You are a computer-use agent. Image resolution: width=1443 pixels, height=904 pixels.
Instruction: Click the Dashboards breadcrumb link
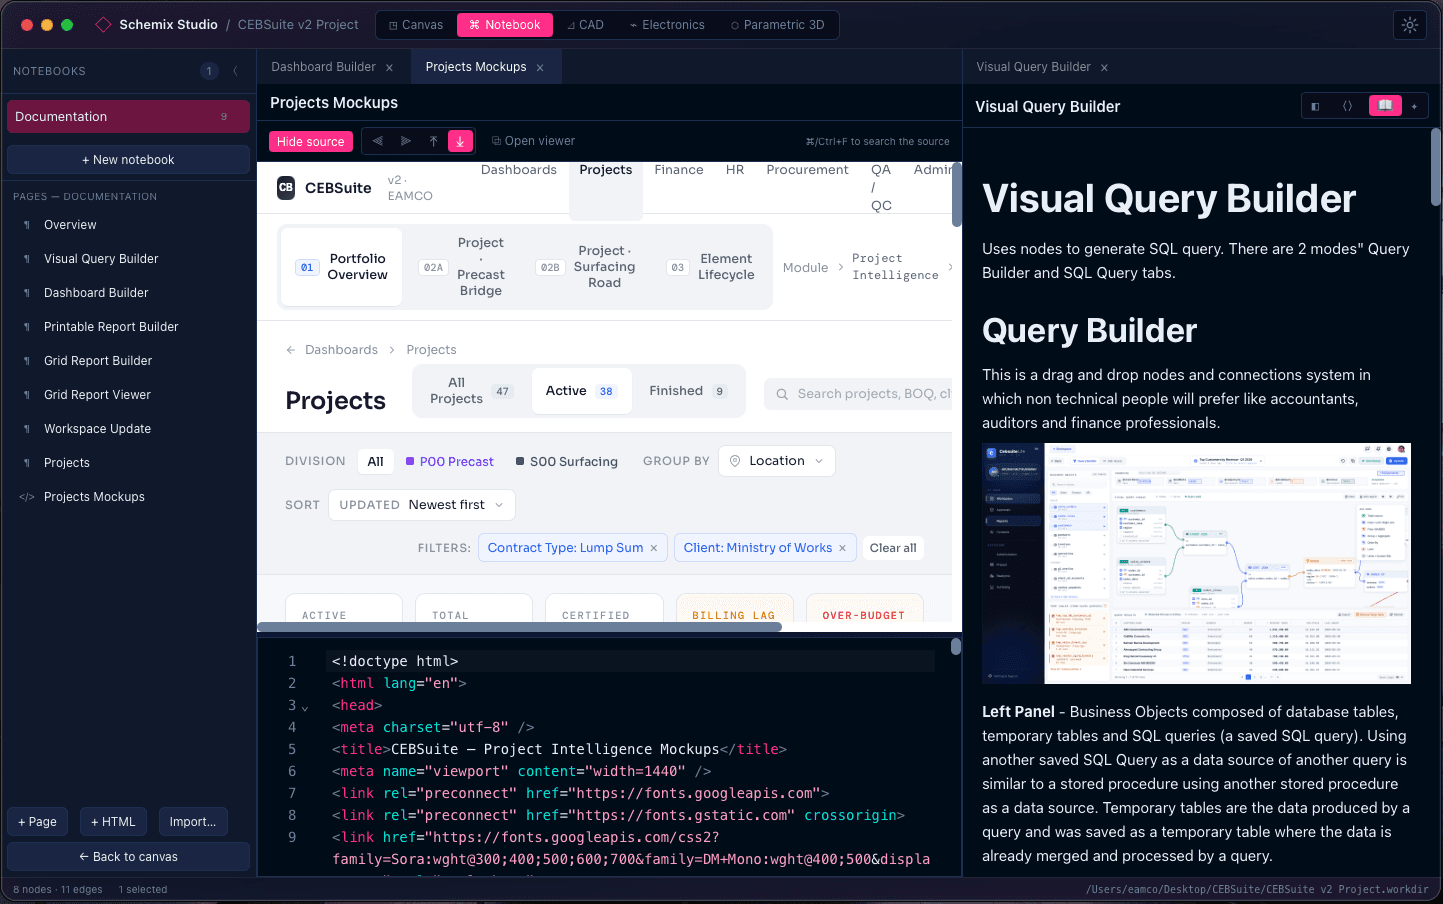coord(341,350)
